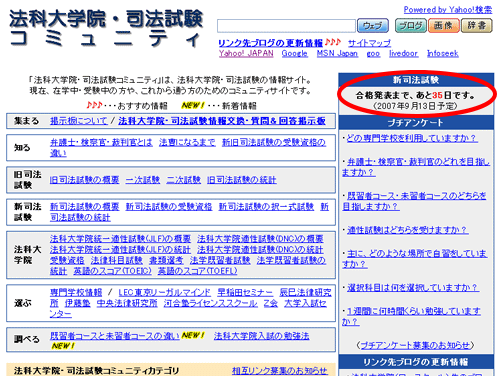Viewport: 500px width, 376px height.
Task: Open 新司法試験の概要 link
Action: (84, 207)
